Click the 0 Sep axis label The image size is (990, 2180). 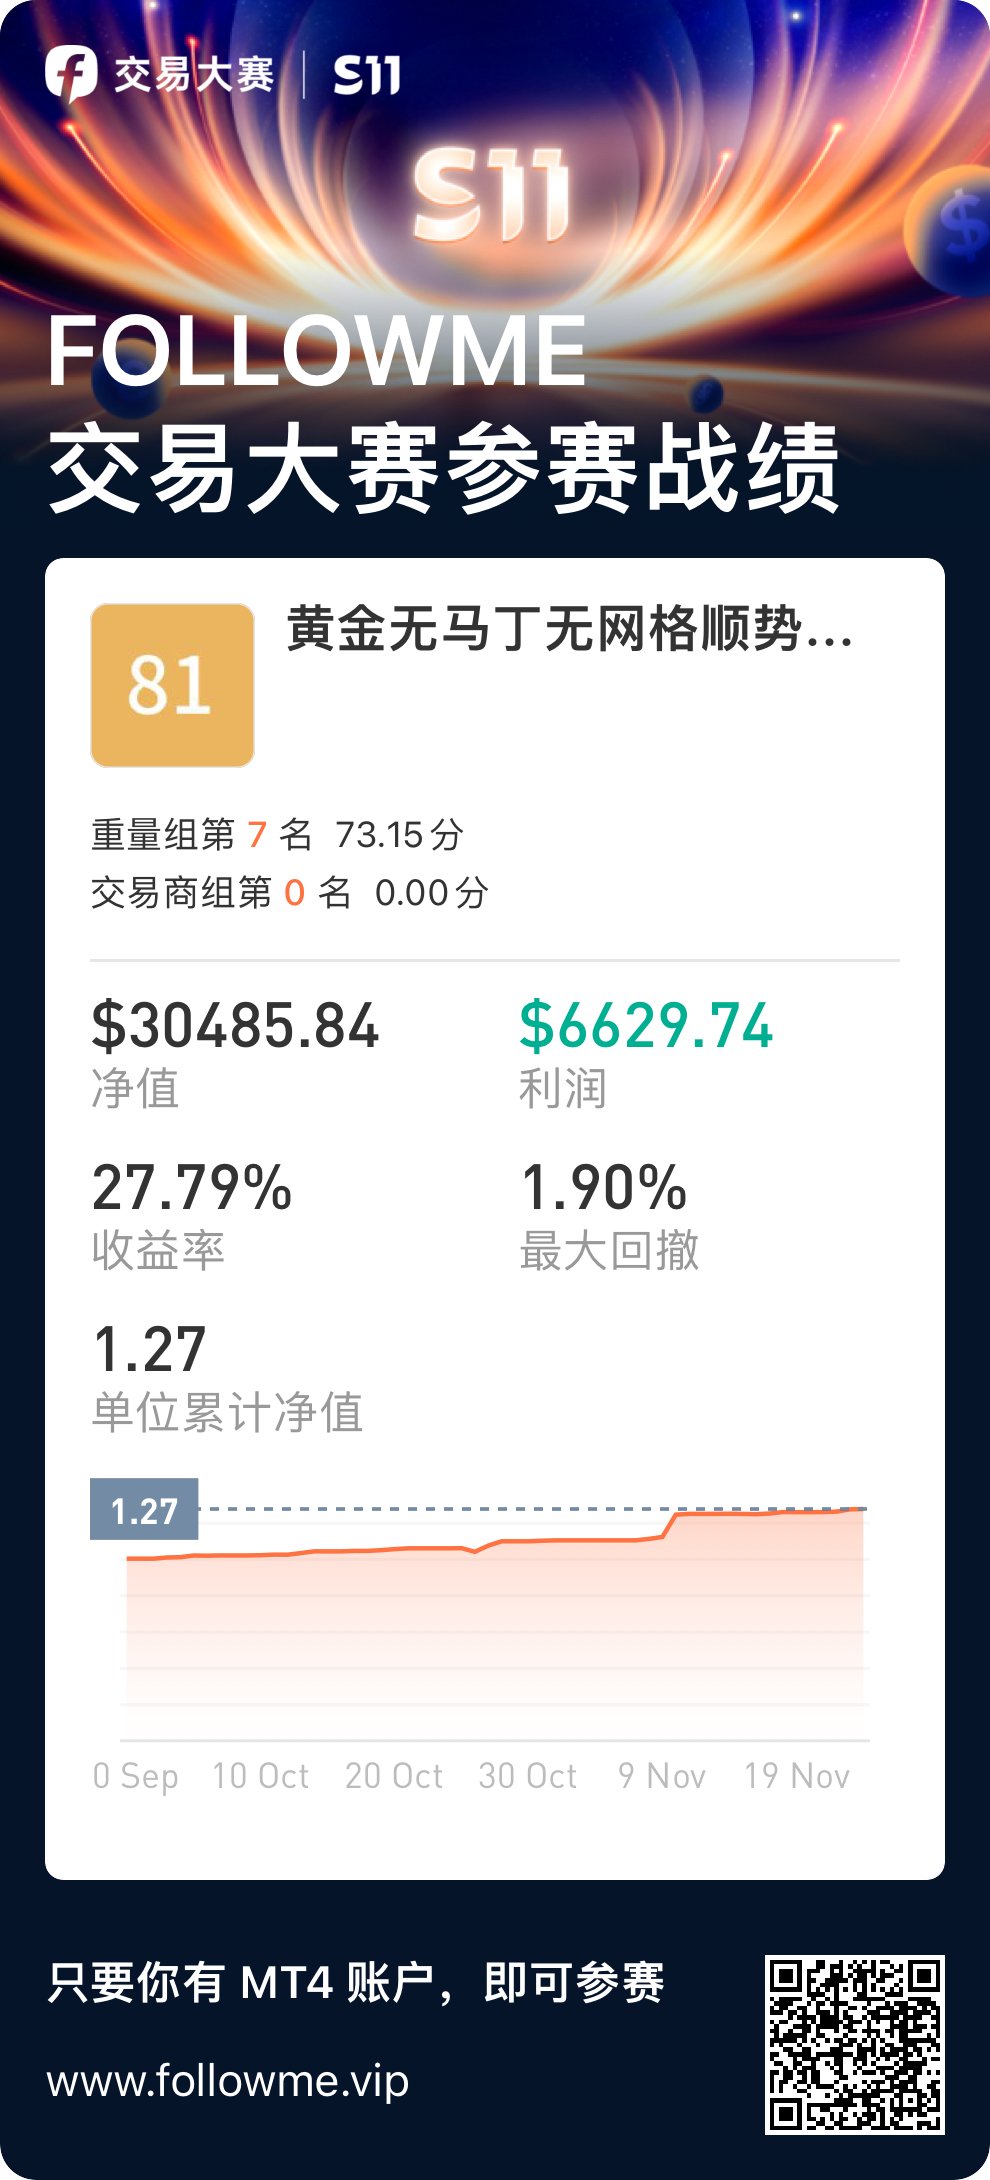tap(136, 1776)
